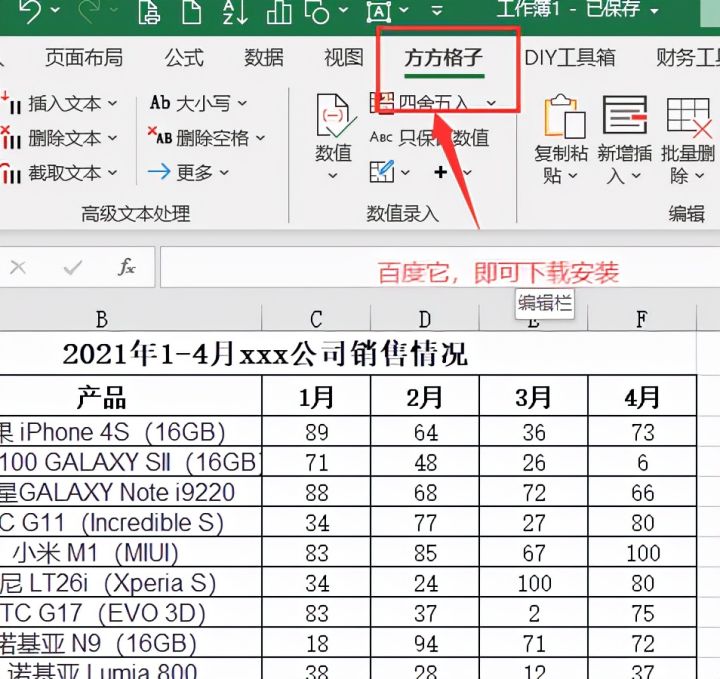
Task: Click 只保留数值 button
Action: click(x=429, y=138)
